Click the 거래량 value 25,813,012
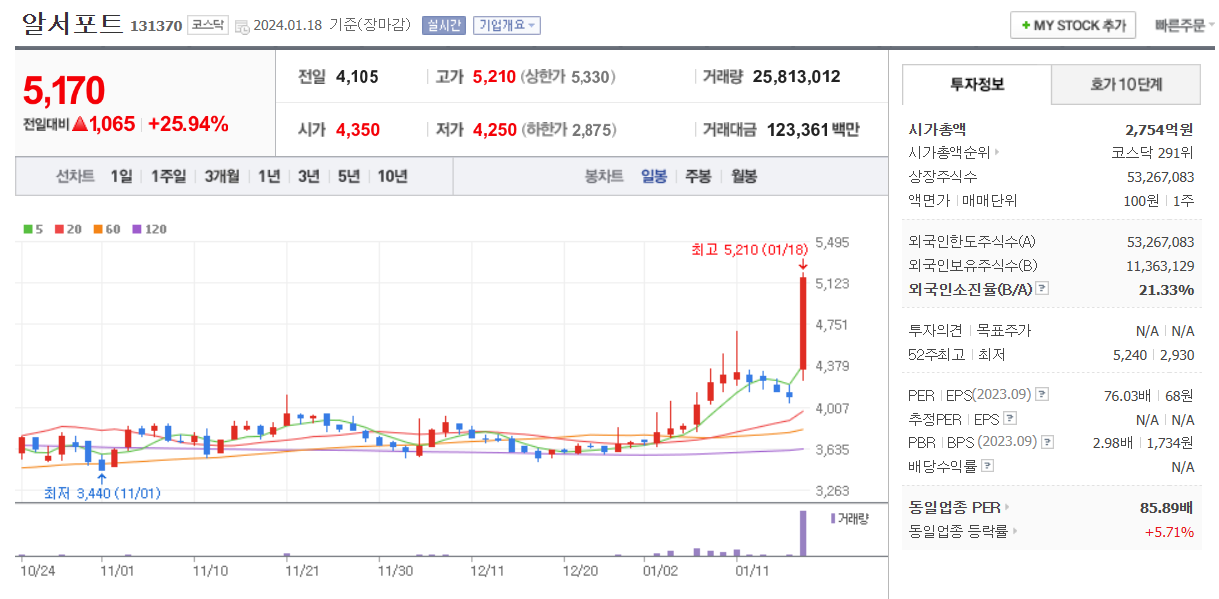Screen dimensions: 1219x599 (796, 76)
